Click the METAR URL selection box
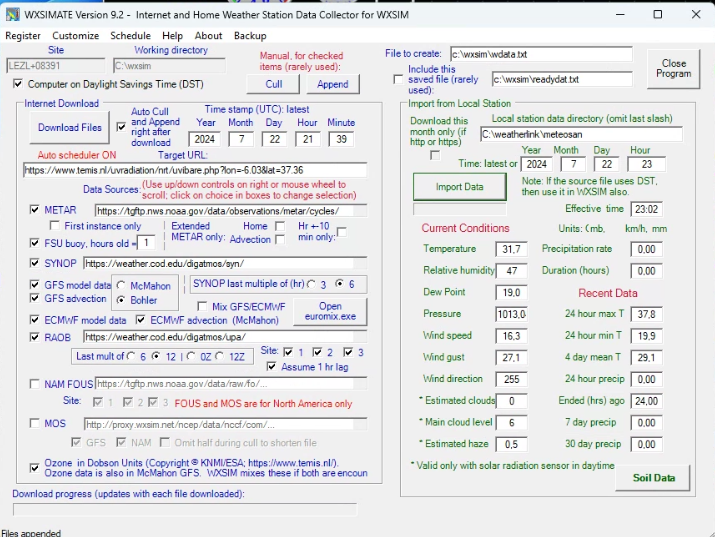 (x=231, y=211)
